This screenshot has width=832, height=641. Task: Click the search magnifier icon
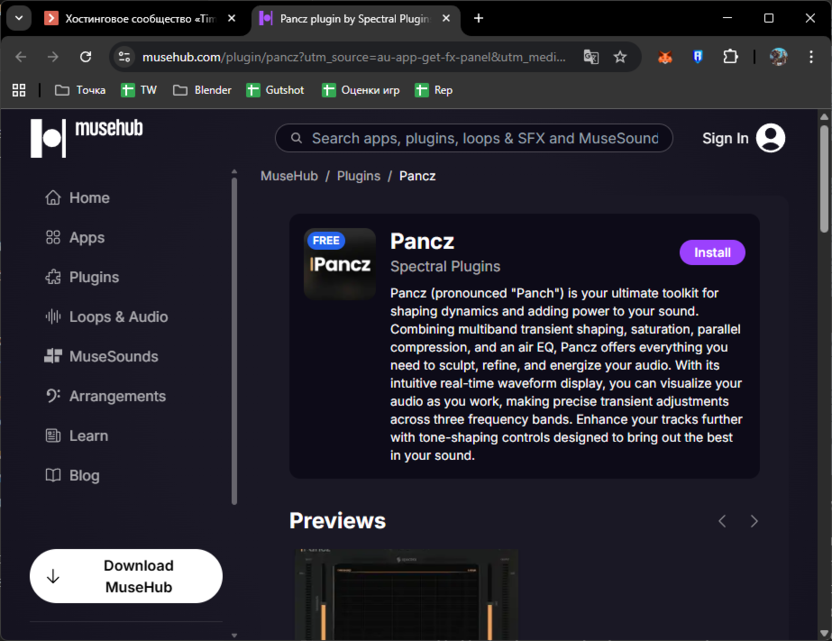(297, 138)
